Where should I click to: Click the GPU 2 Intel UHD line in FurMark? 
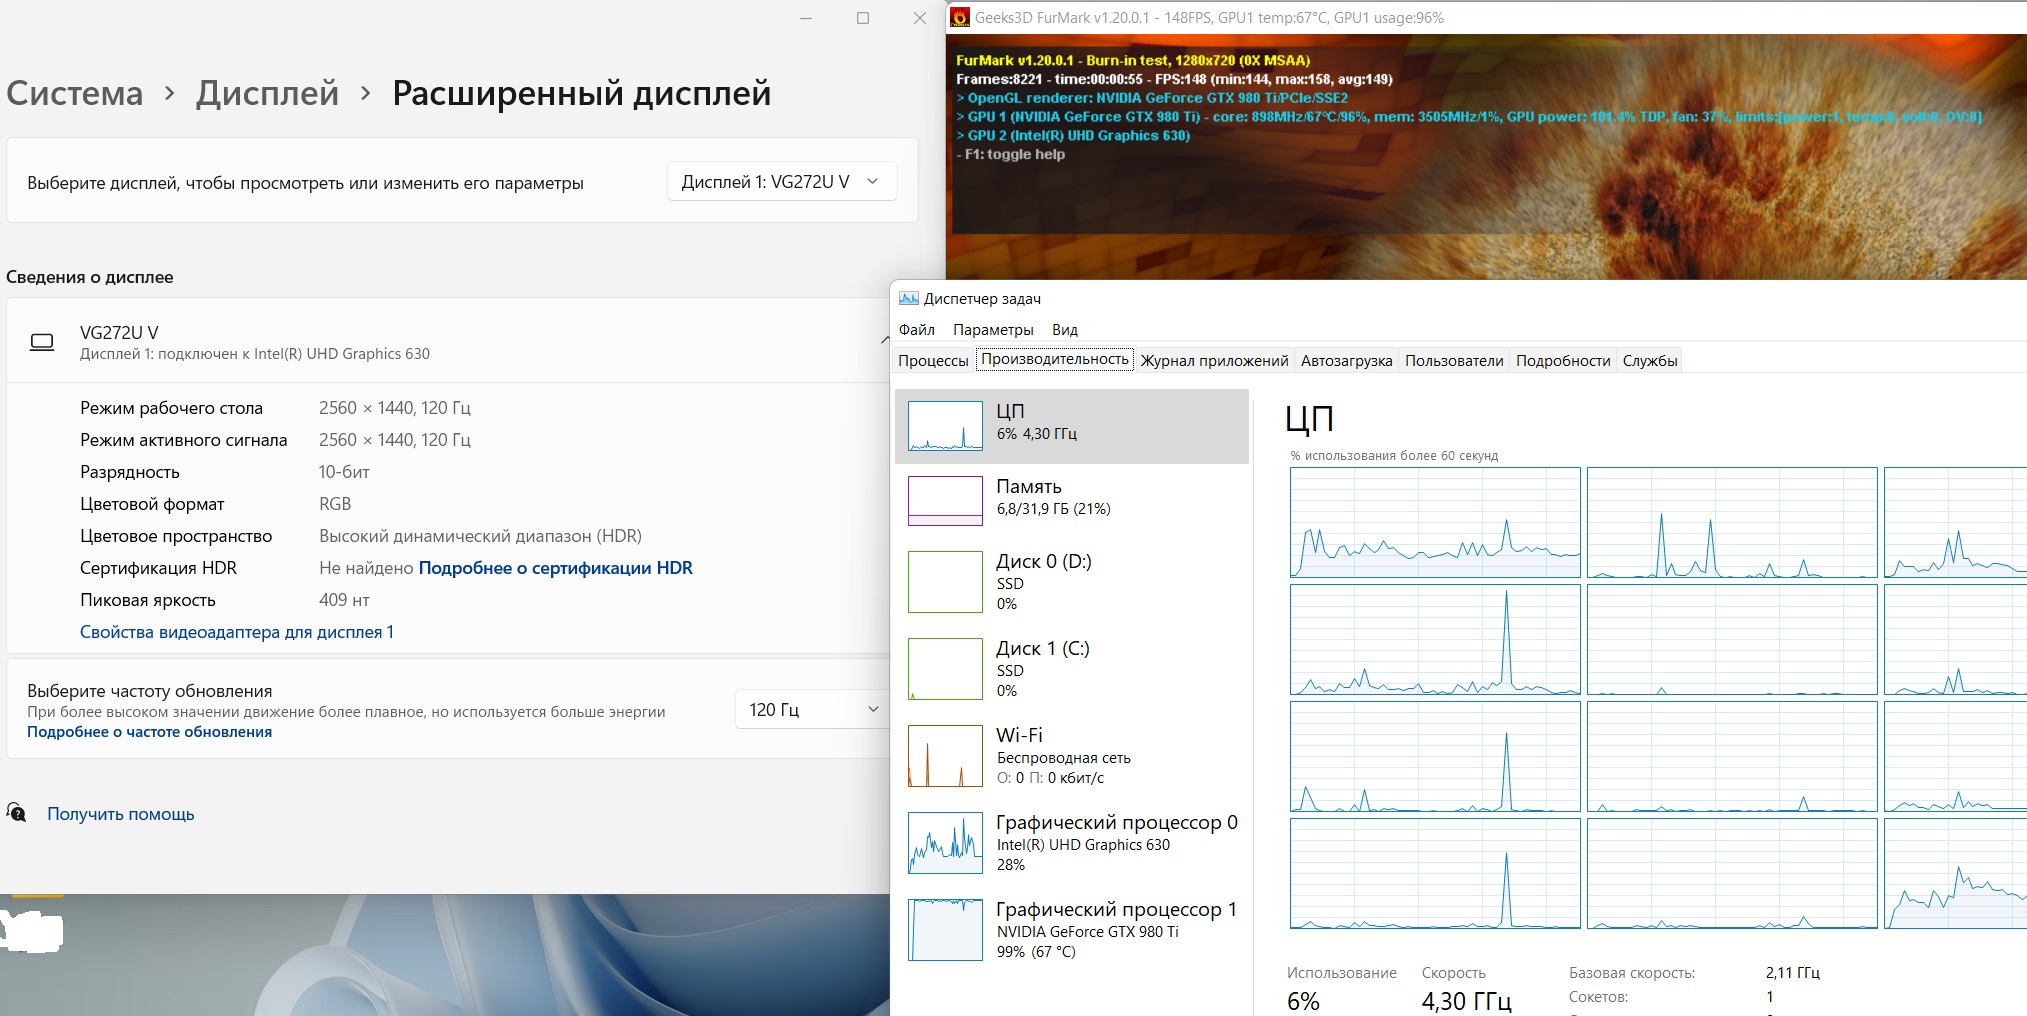click(1073, 135)
